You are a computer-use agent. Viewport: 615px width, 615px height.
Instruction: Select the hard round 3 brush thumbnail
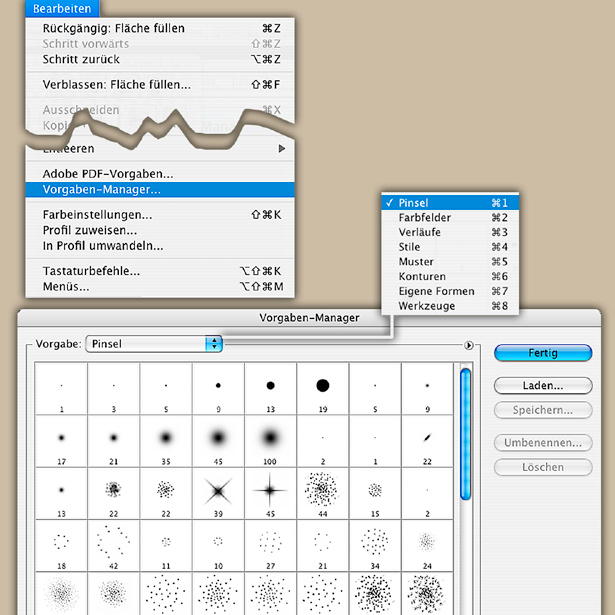pos(114,388)
